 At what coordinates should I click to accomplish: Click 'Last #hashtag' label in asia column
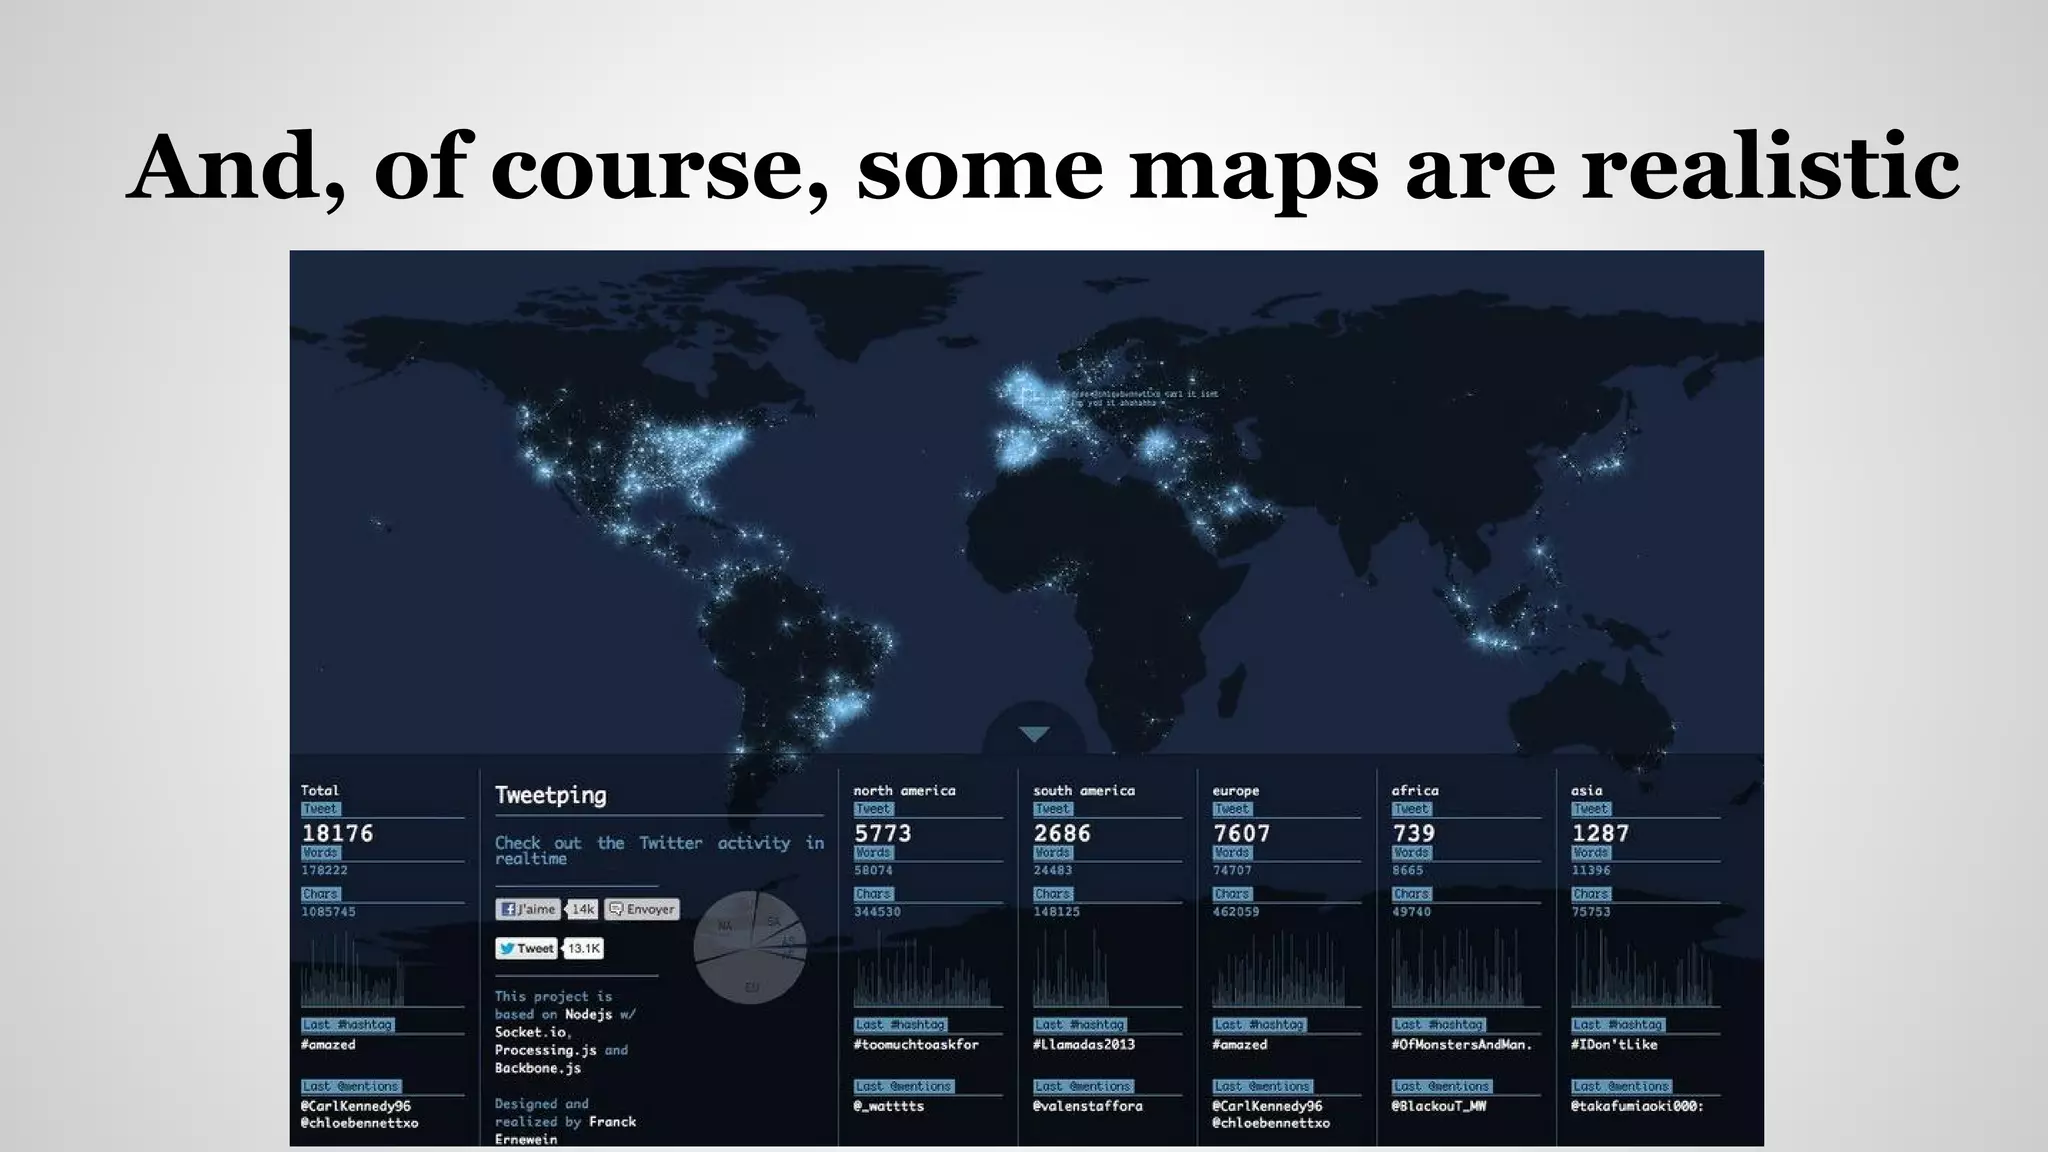pos(1617,1024)
